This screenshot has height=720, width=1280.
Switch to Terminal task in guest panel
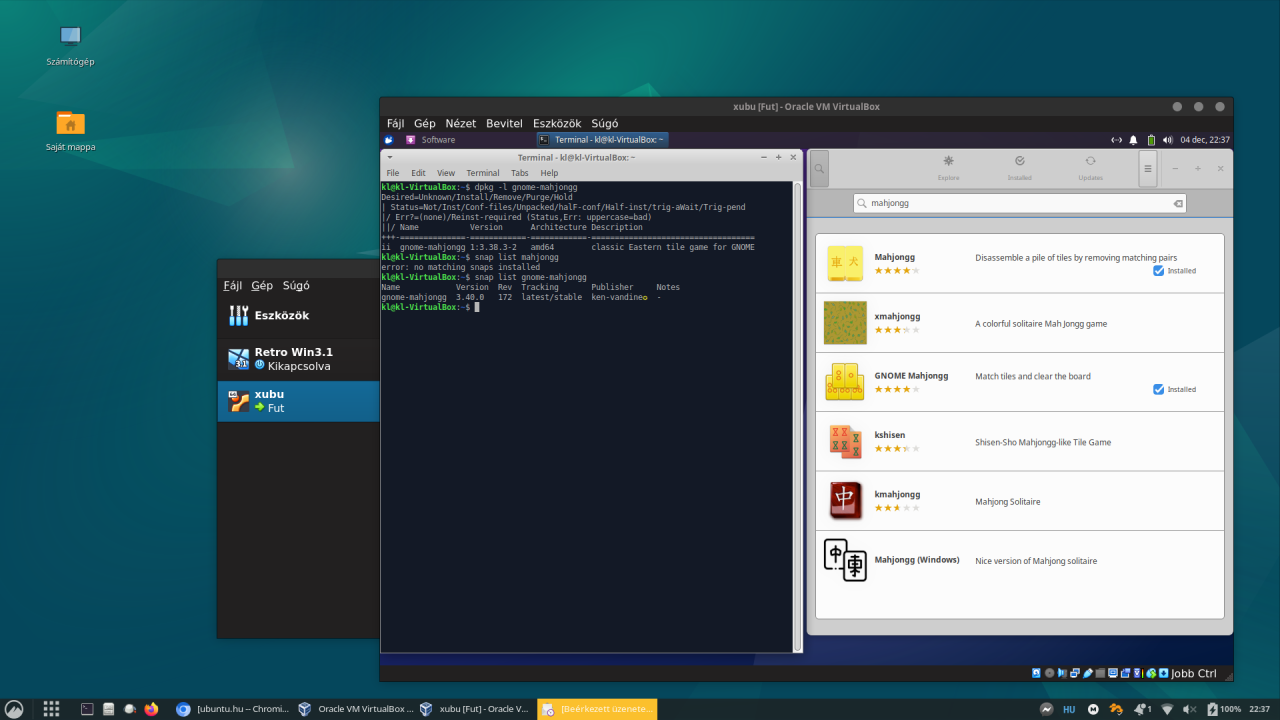tap(602, 140)
